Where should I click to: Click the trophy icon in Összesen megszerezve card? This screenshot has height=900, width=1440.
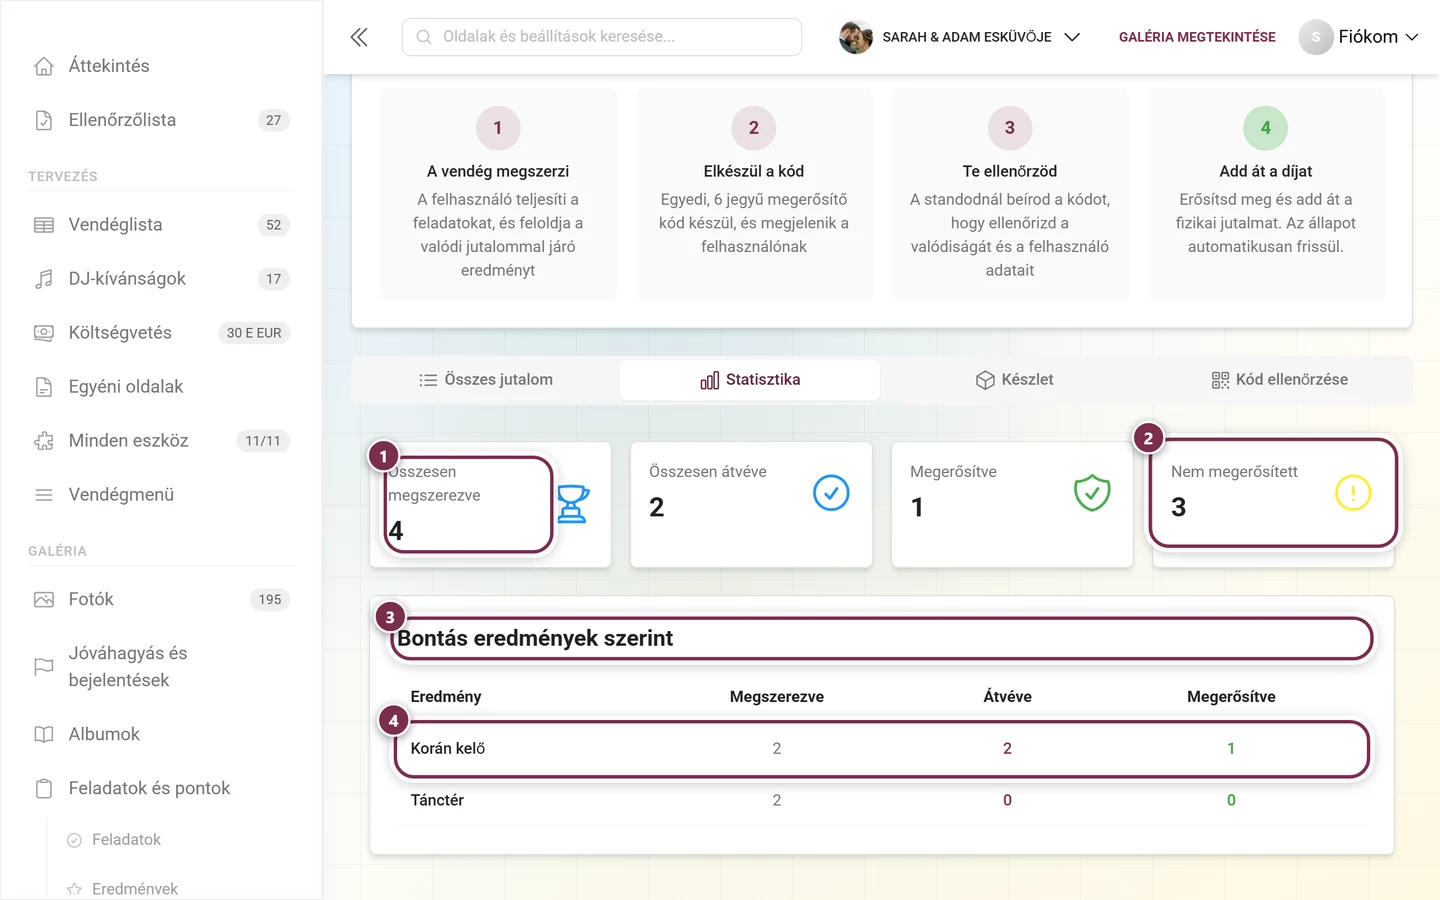tap(573, 504)
